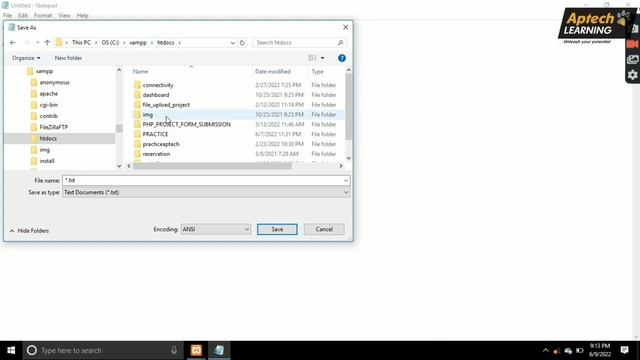The height and width of the screenshot is (360, 640).
Task: Activate taskbar microphone search
Action: point(174,350)
